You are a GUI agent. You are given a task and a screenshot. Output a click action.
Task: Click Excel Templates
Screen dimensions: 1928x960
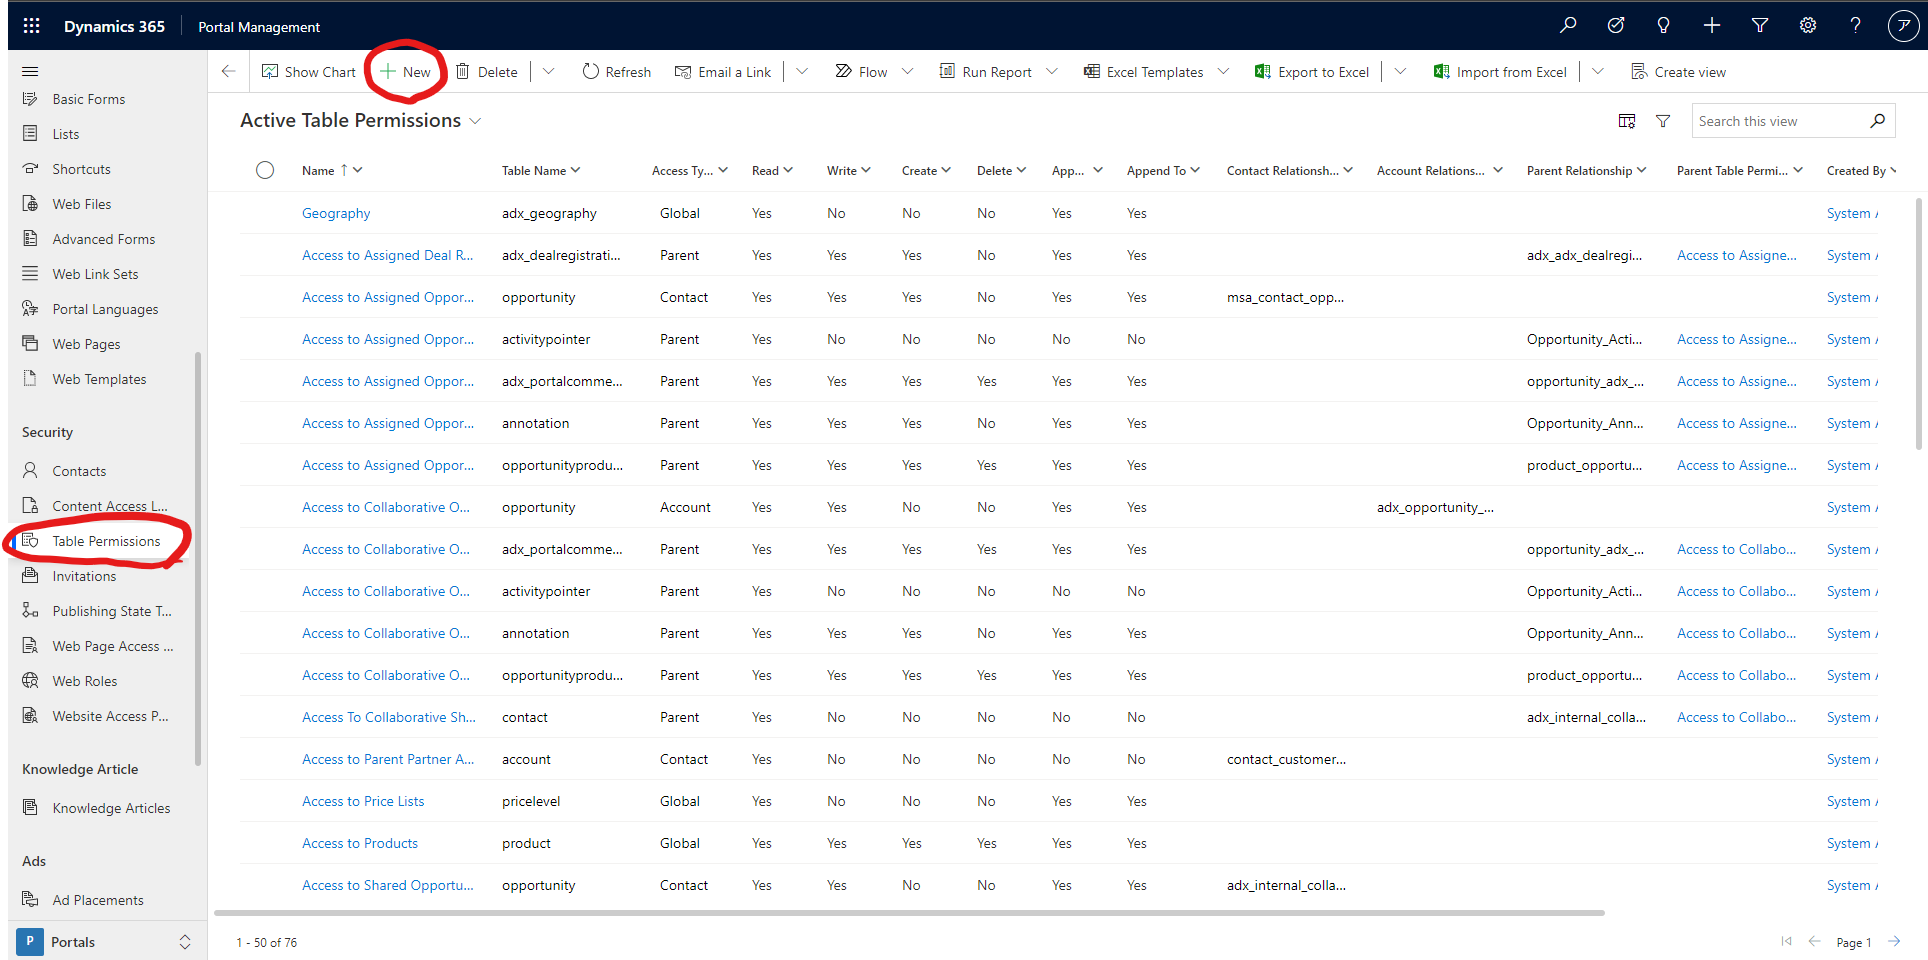(1144, 72)
